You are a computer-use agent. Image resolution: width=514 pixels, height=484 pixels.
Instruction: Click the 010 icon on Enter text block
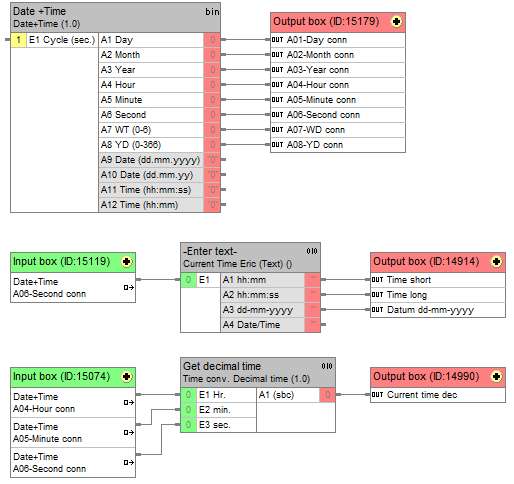tap(312, 251)
